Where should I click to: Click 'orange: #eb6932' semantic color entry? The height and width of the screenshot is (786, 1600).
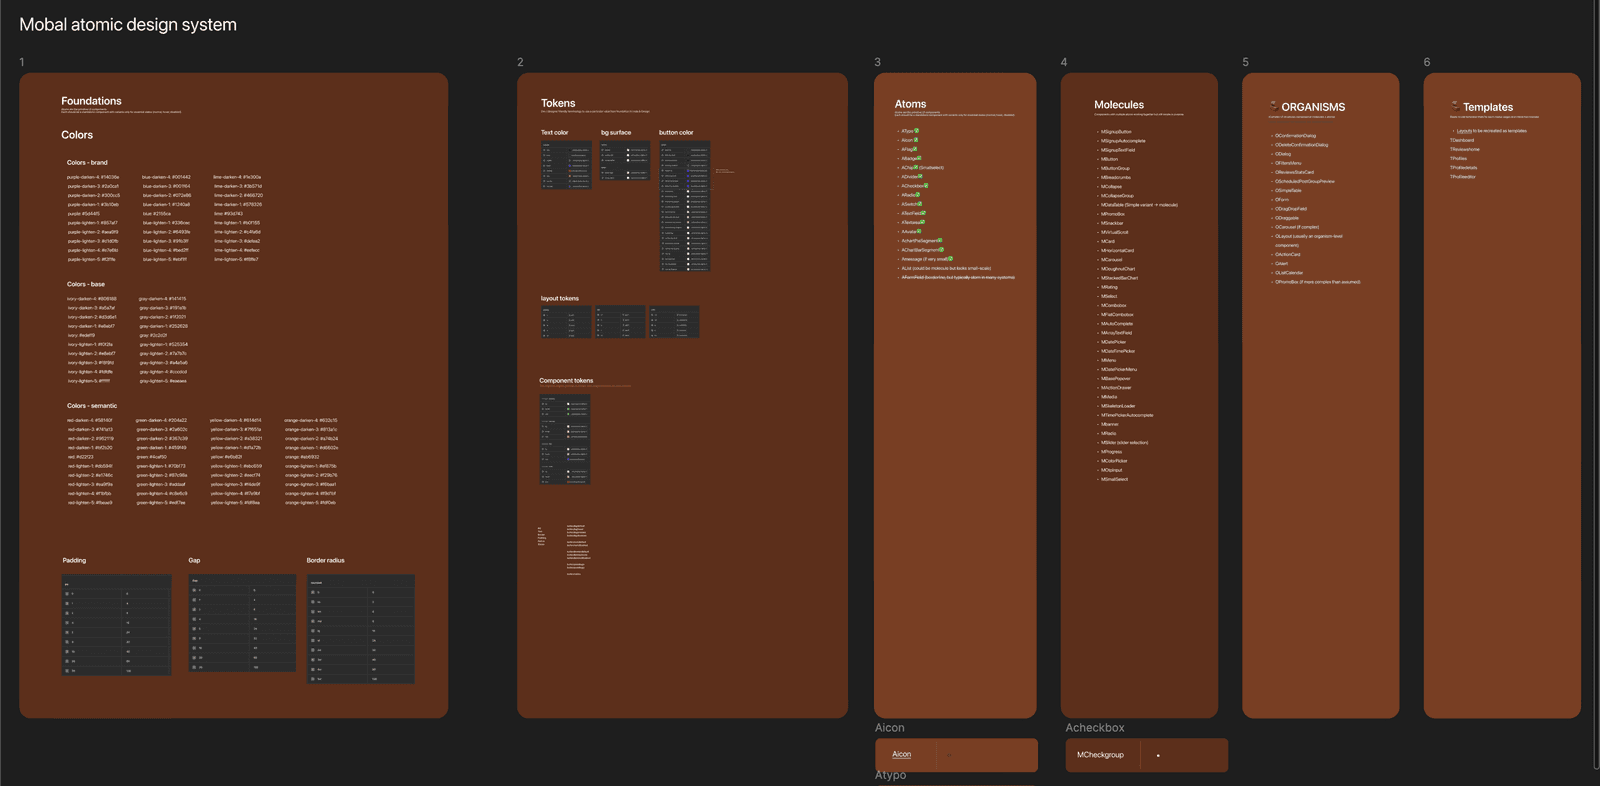pos(301,457)
